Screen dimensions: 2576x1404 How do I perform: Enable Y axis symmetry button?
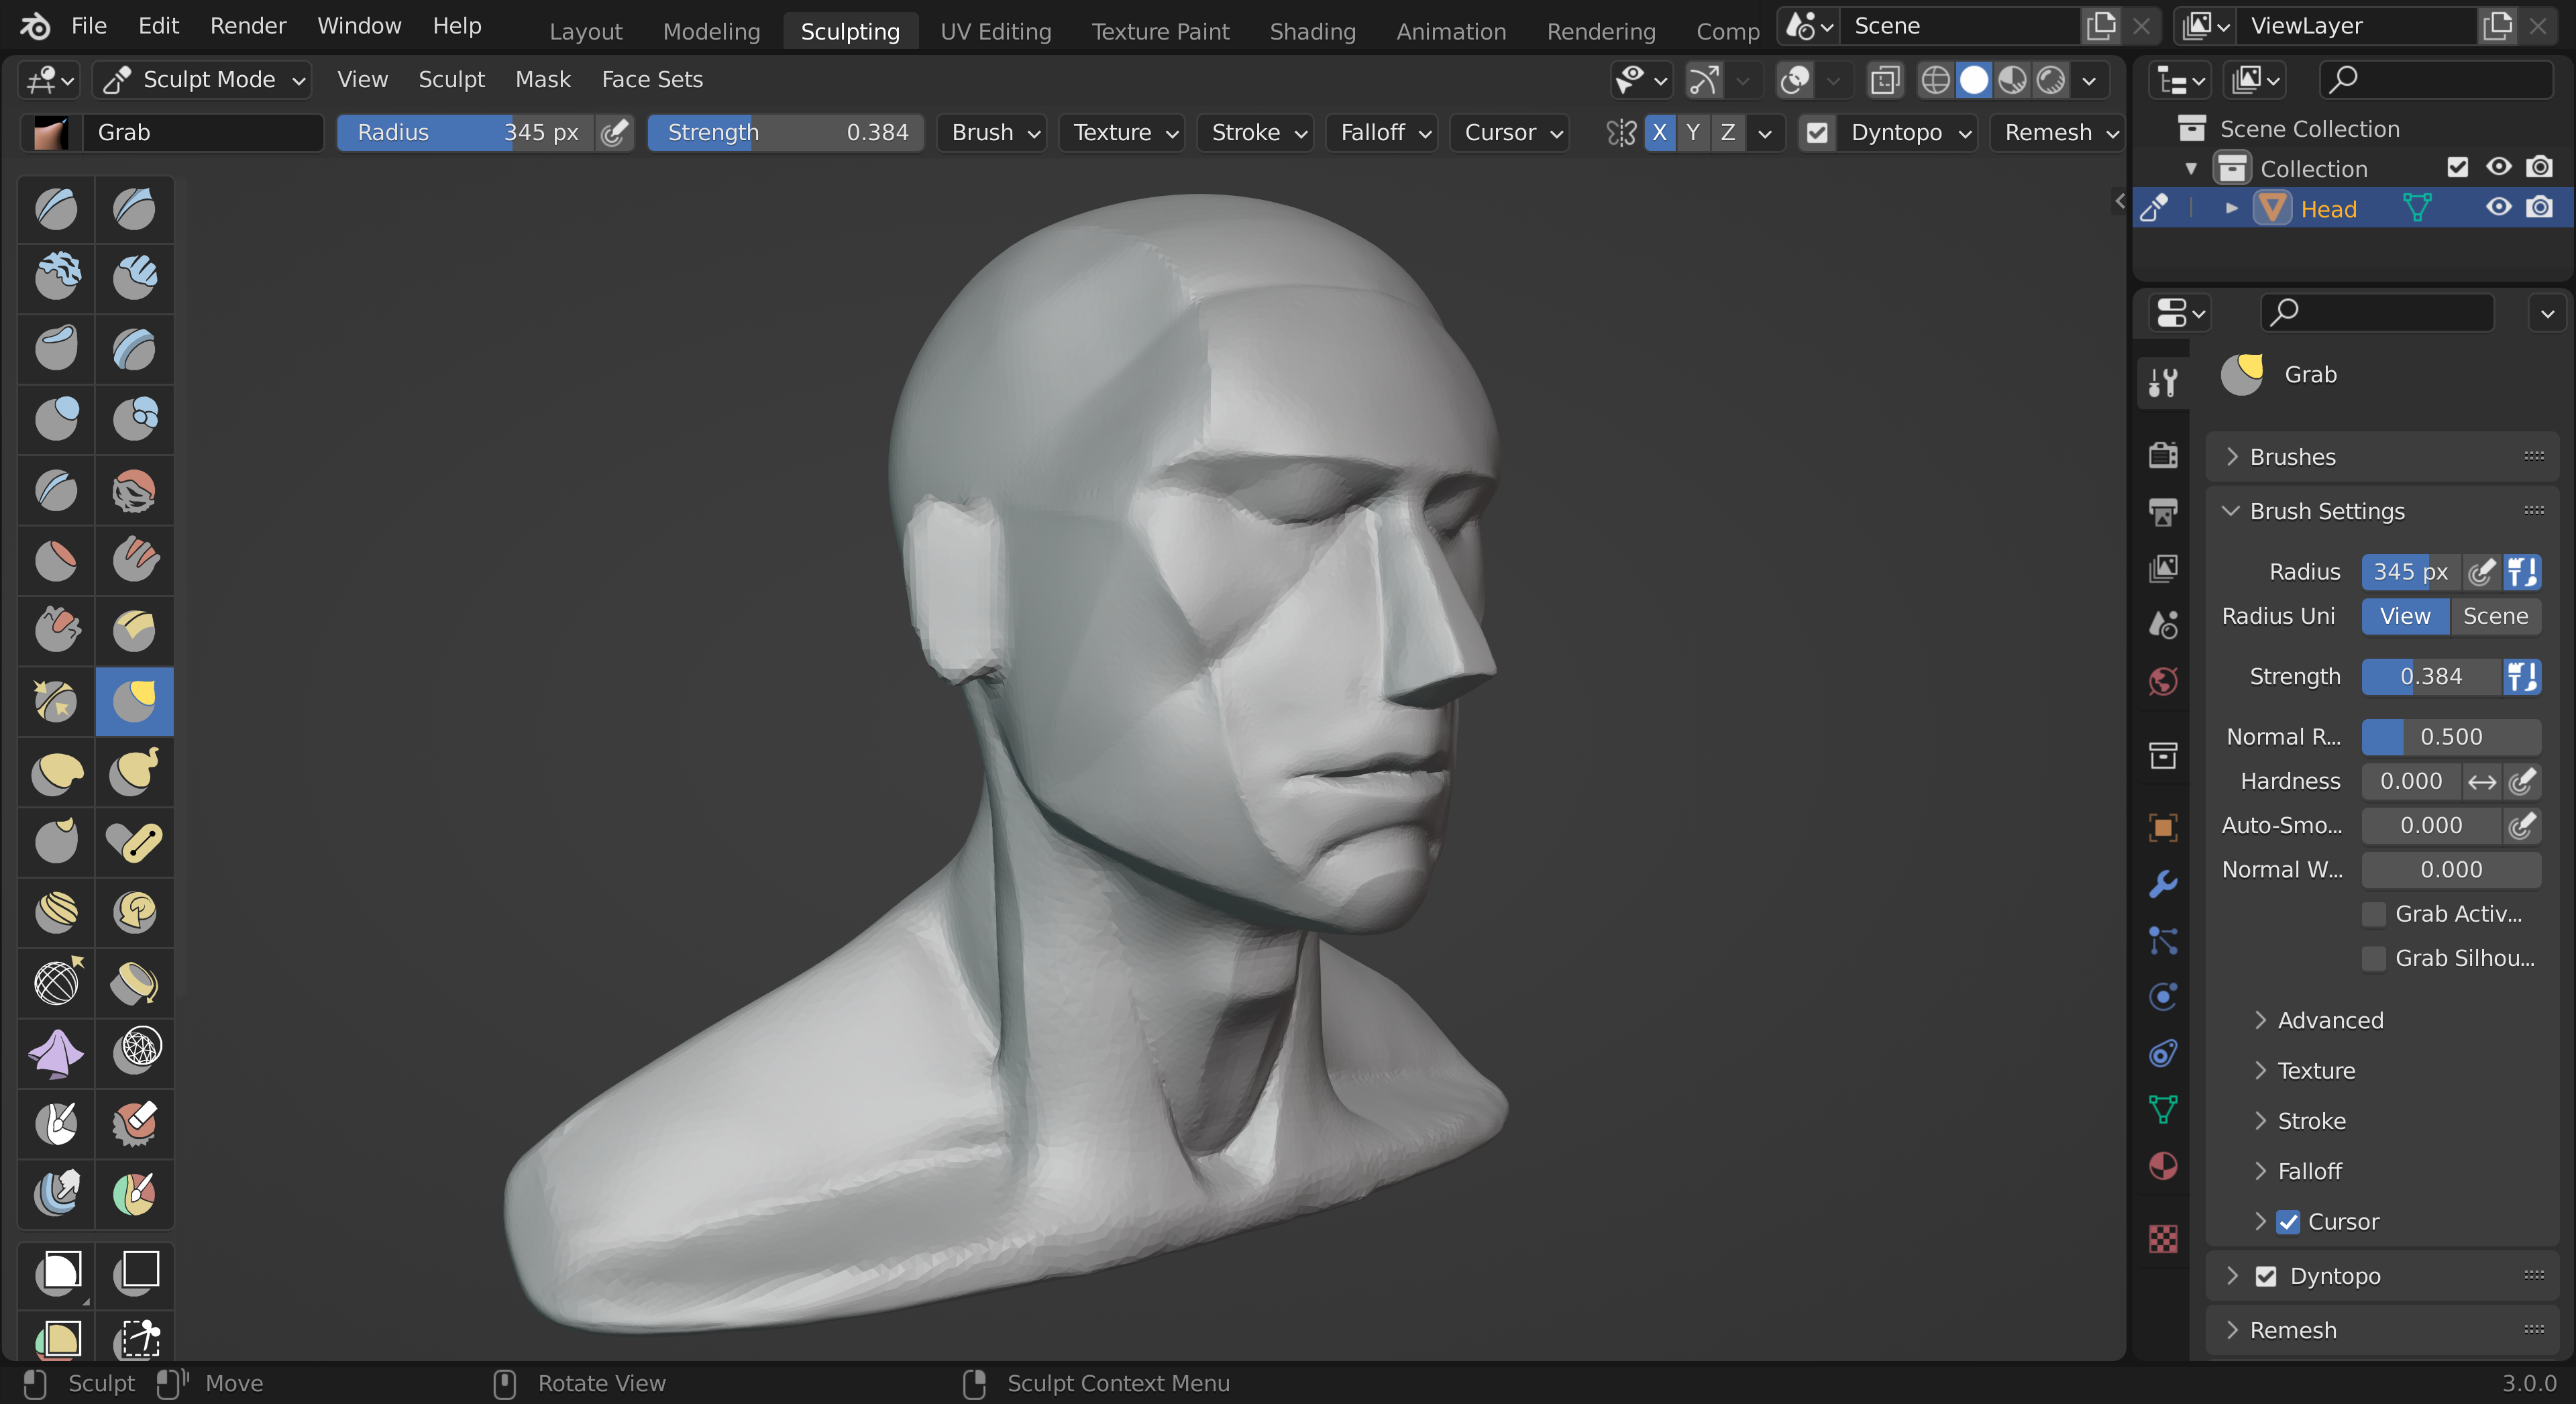(x=1692, y=132)
